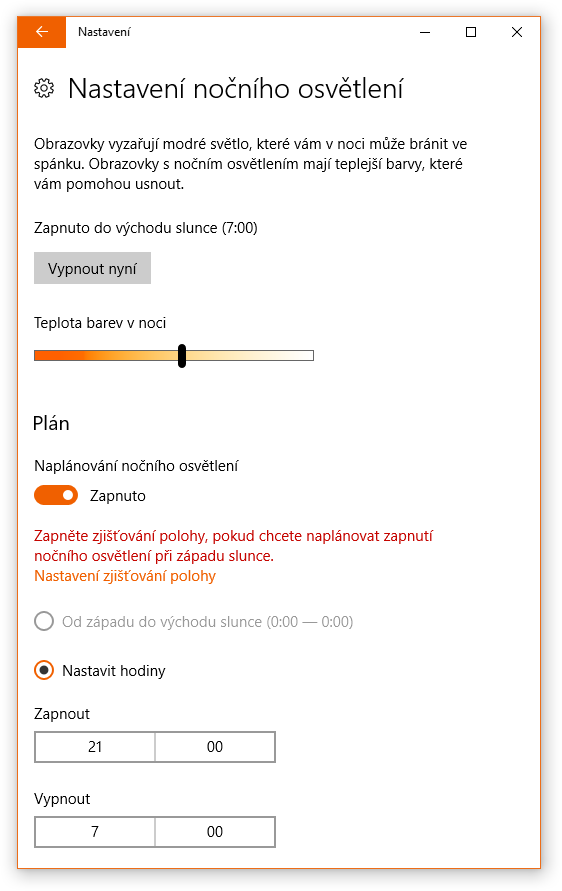Click the Zapnuto label beside the toggle
The height and width of the screenshot is (891, 562).
118,496
